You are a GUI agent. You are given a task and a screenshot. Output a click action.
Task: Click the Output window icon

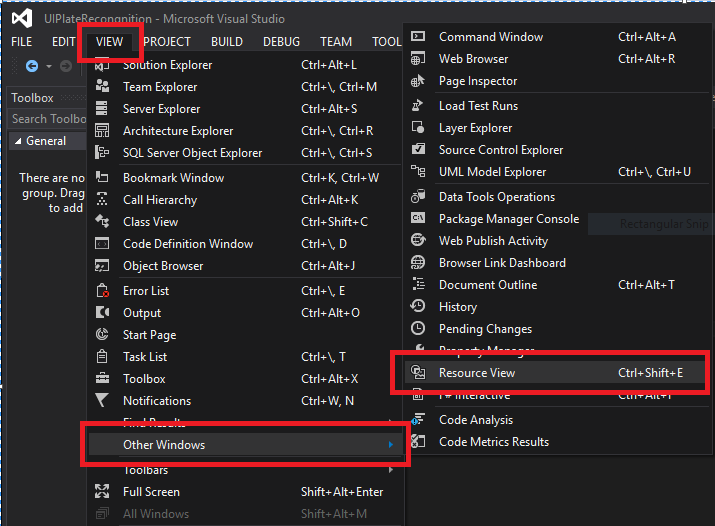click(x=103, y=312)
